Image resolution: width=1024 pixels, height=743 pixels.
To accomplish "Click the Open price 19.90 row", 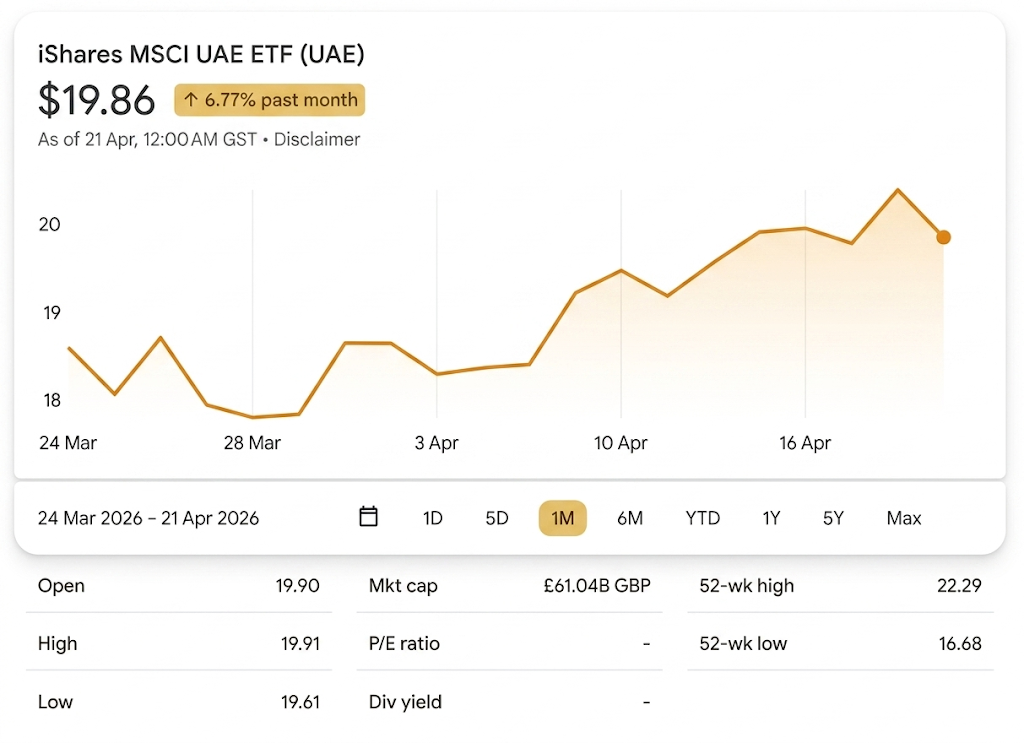I will [178, 586].
